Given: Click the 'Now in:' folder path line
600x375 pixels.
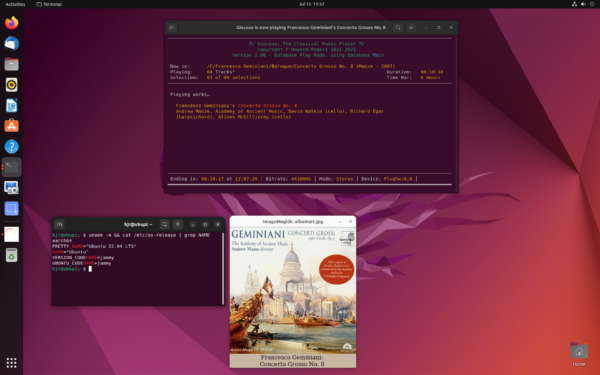Looking at the screenshot, I should click(x=282, y=66).
